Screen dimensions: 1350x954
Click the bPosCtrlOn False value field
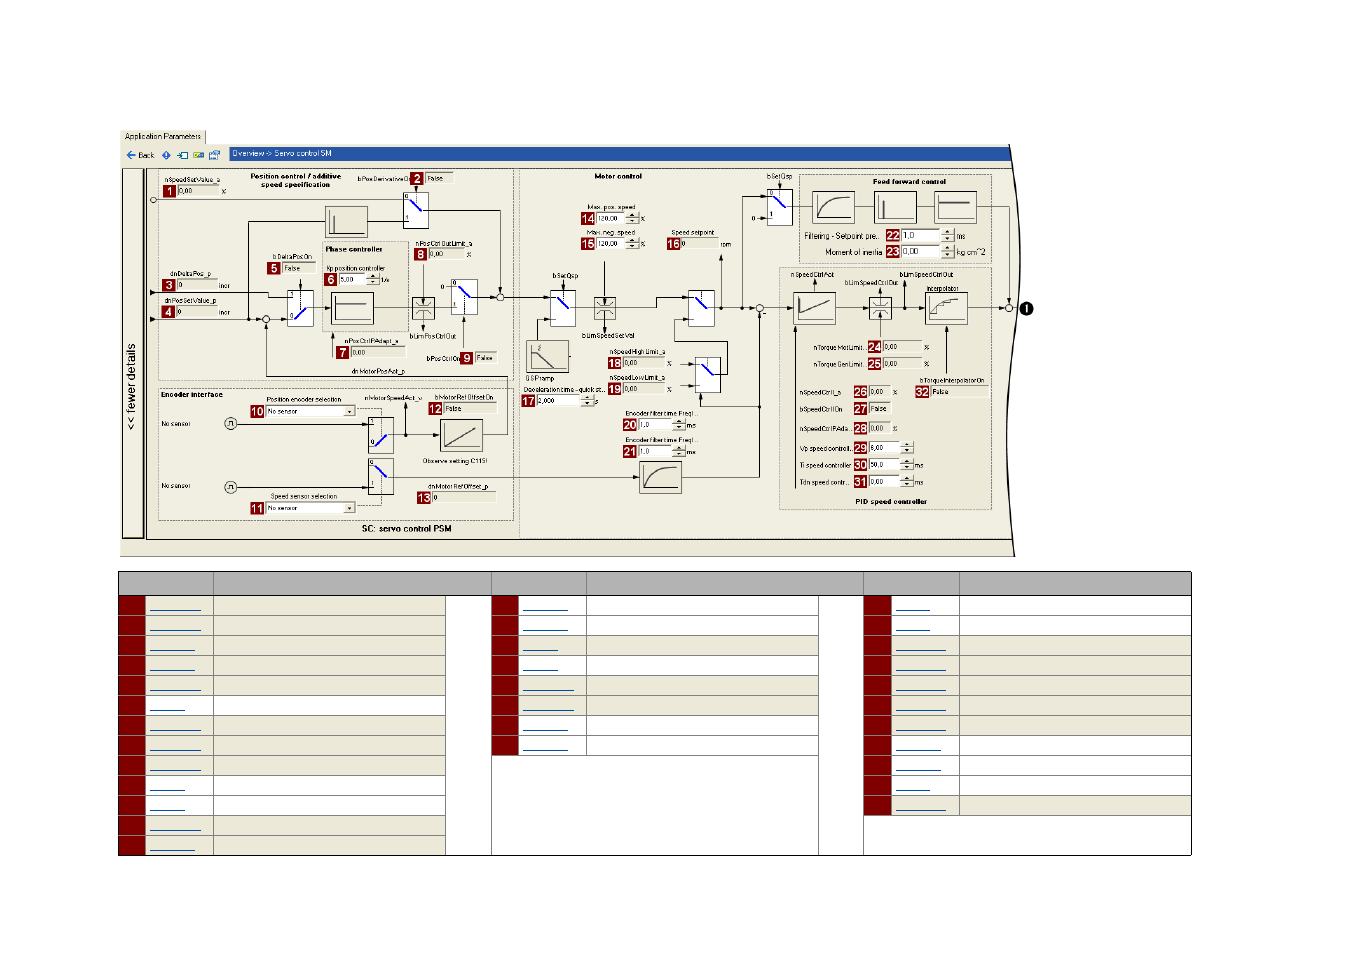pyautogui.click(x=485, y=357)
